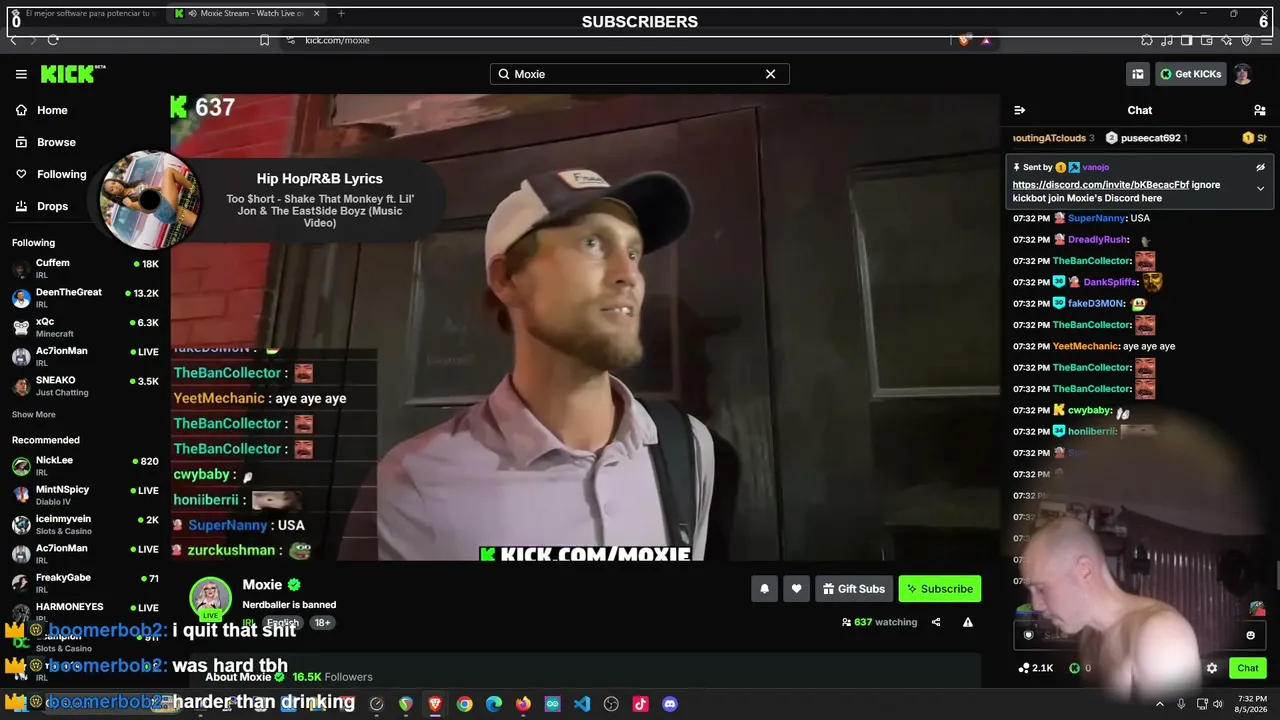Open the browser main menu
Screen dimensions: 1280x720
(1266, 40)
